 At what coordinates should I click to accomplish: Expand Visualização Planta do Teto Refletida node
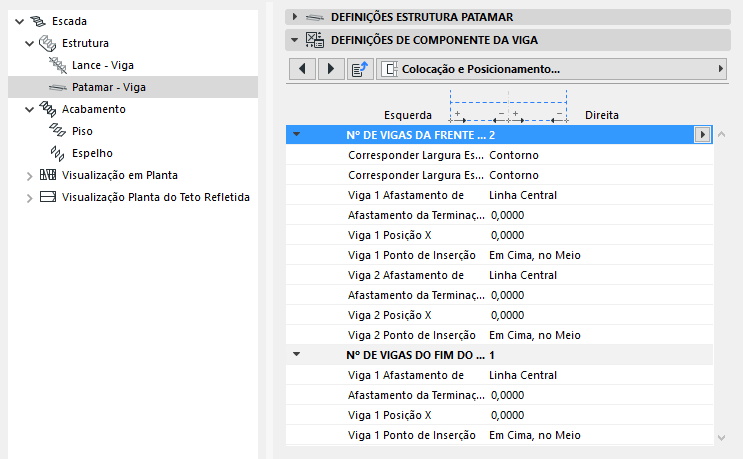pos(29,198)
